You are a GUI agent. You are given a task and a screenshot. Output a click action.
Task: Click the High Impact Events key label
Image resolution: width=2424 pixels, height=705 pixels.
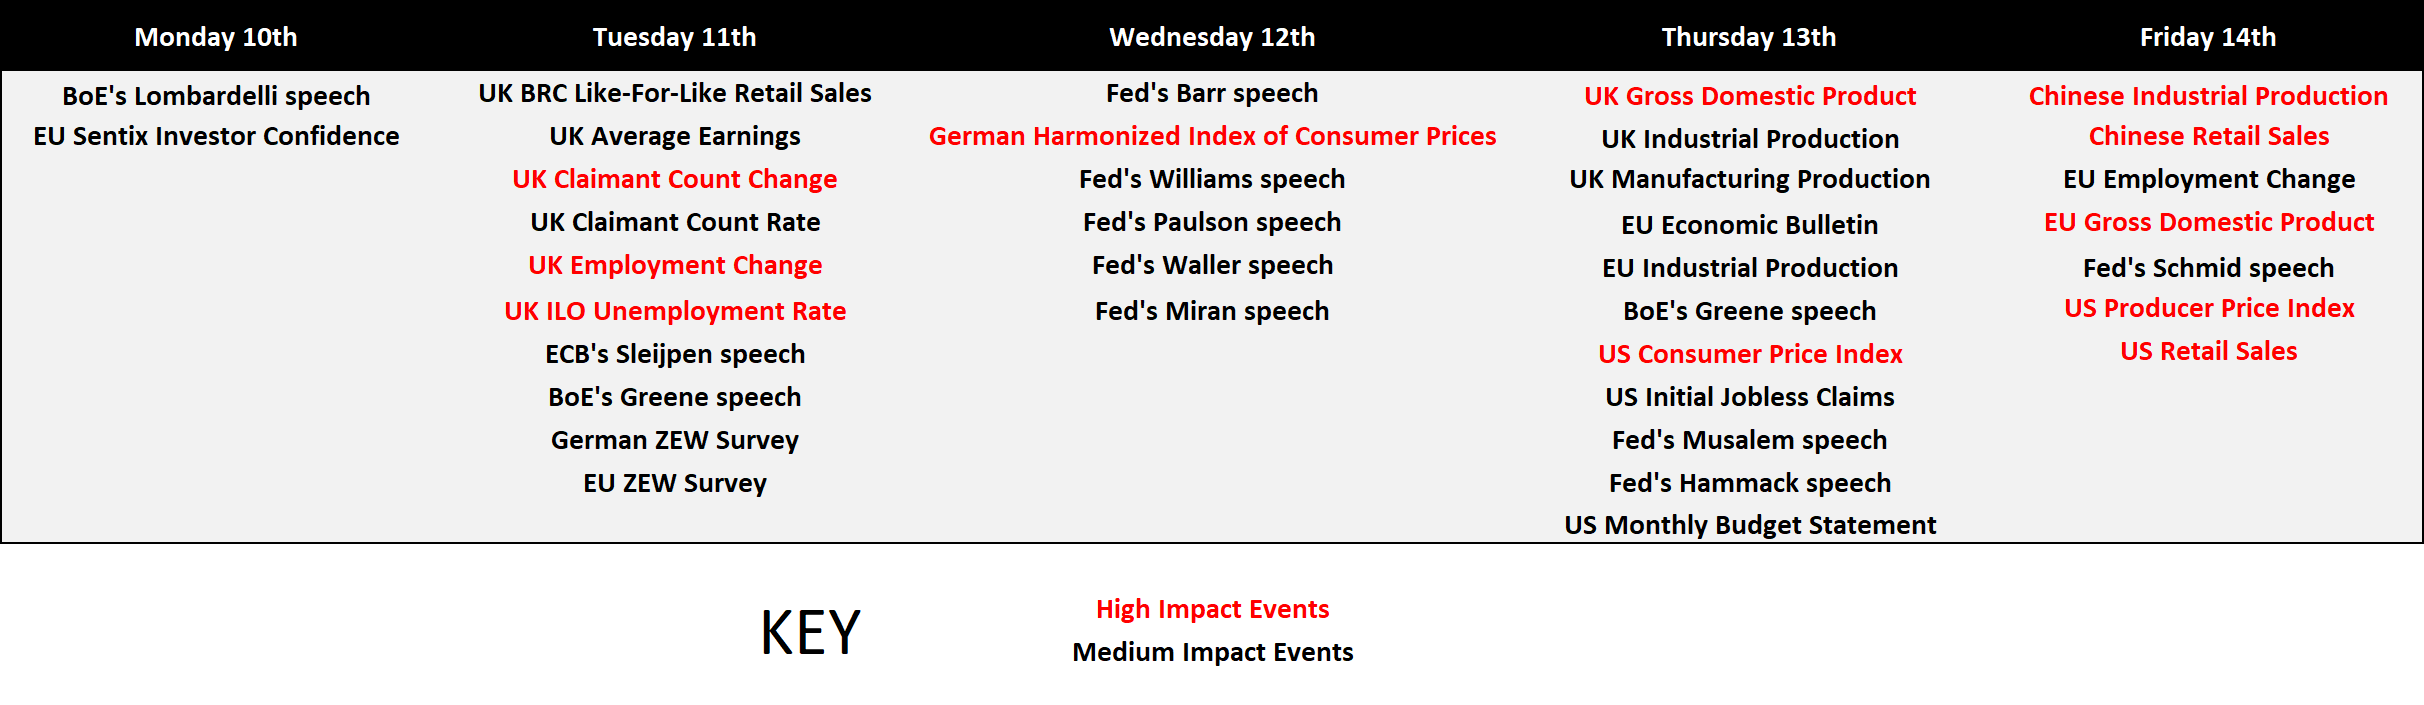[1212, 609]
